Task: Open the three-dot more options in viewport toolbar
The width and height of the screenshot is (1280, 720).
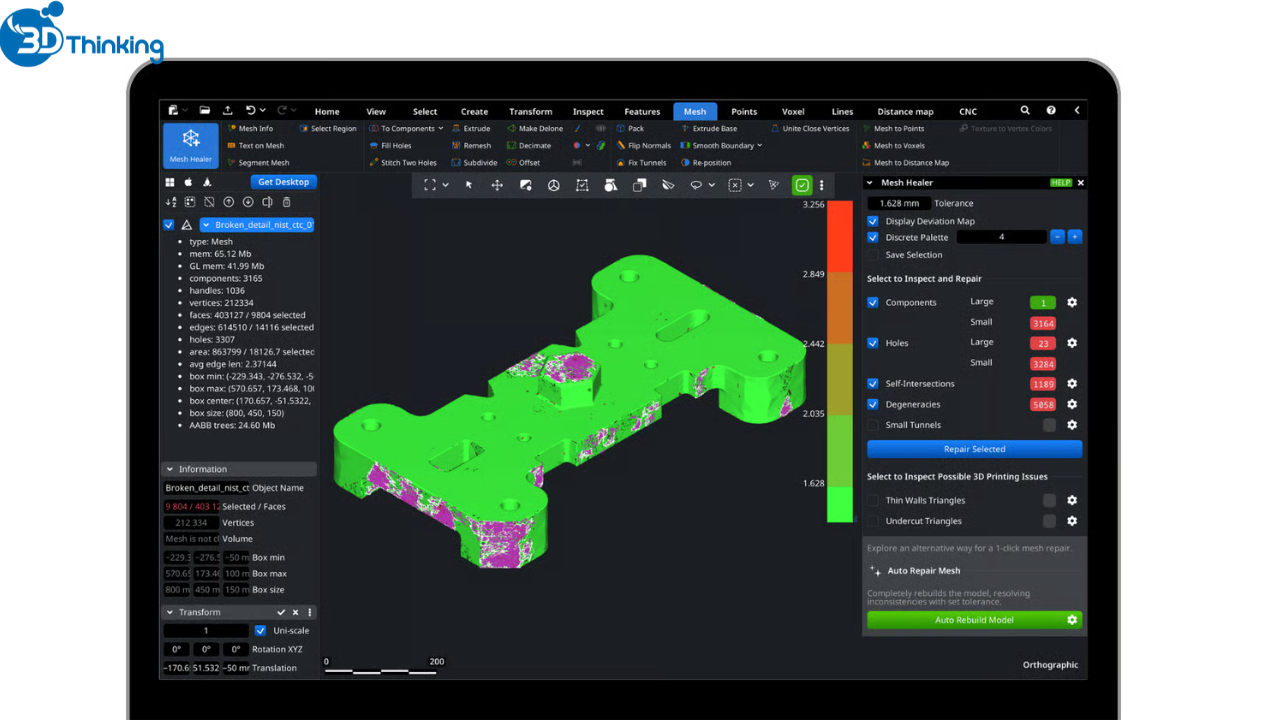Action: click(x=822, y=185)
